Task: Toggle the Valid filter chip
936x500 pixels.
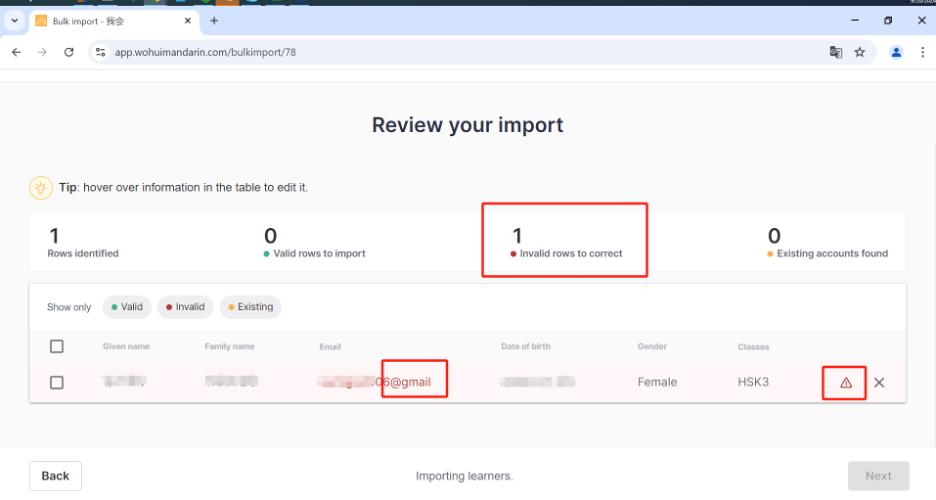Action: click(126, 307)
